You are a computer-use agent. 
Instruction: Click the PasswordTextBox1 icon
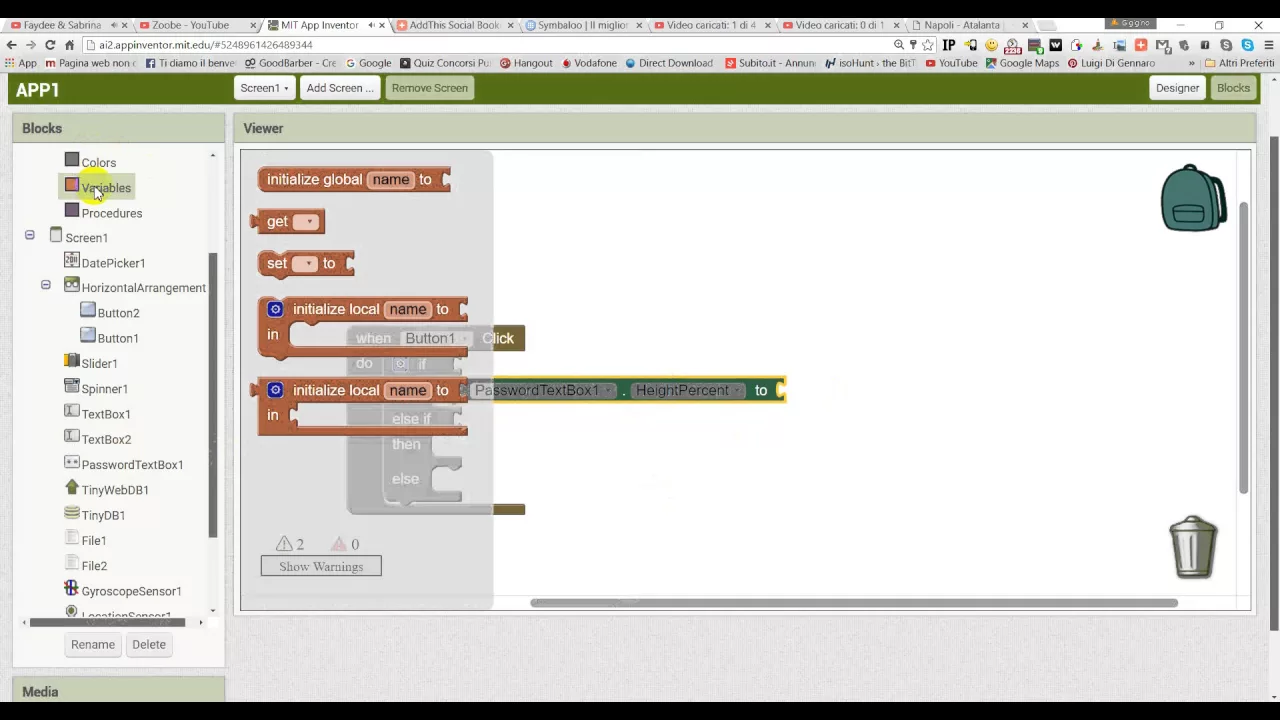coord(72,462)
